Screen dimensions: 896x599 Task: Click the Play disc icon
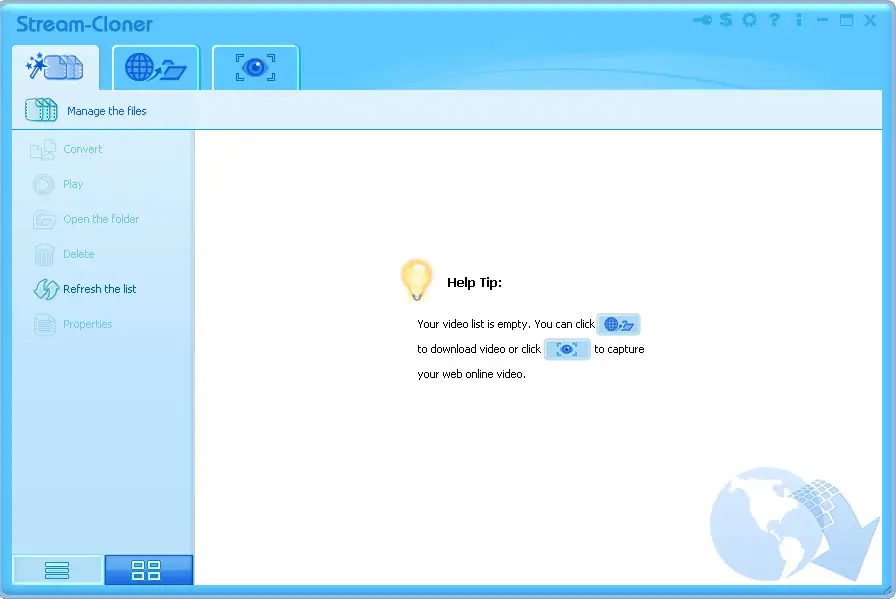click(x=43, y=185)
